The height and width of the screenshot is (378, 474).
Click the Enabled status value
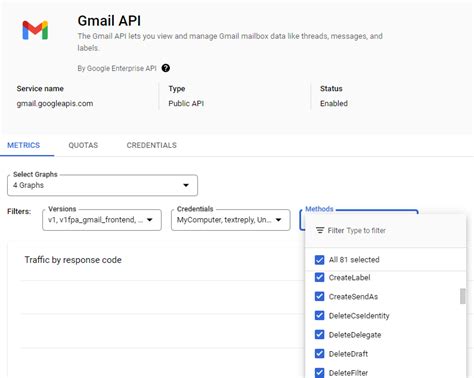334,104
